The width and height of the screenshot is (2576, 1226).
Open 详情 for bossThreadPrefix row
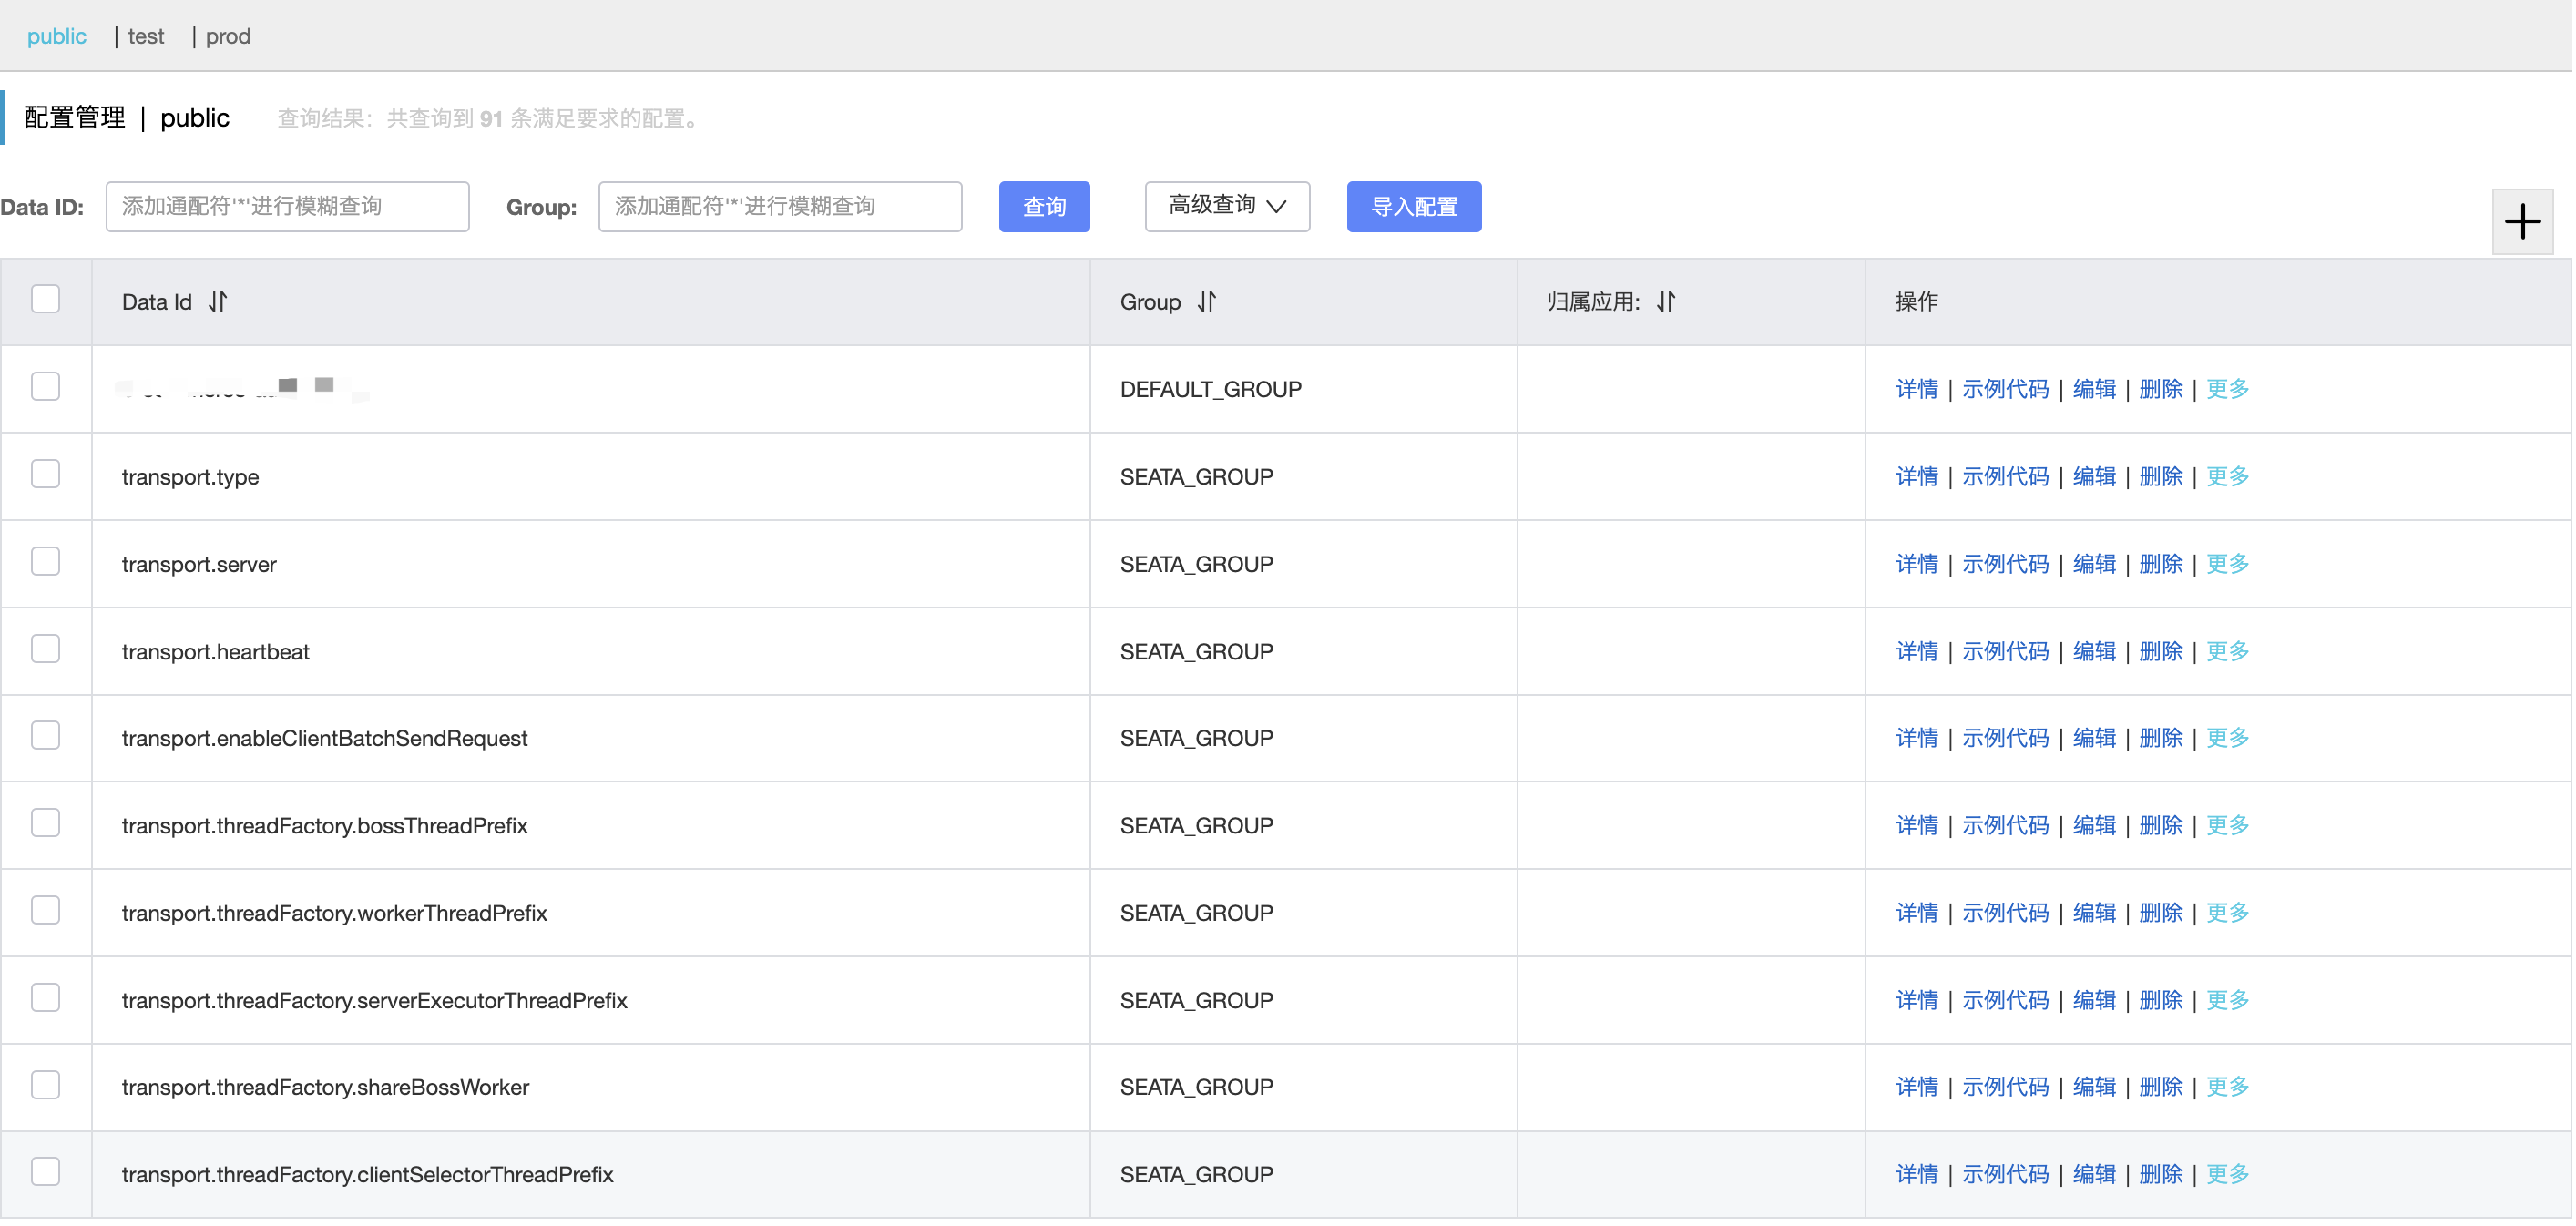coord(1916,825)
